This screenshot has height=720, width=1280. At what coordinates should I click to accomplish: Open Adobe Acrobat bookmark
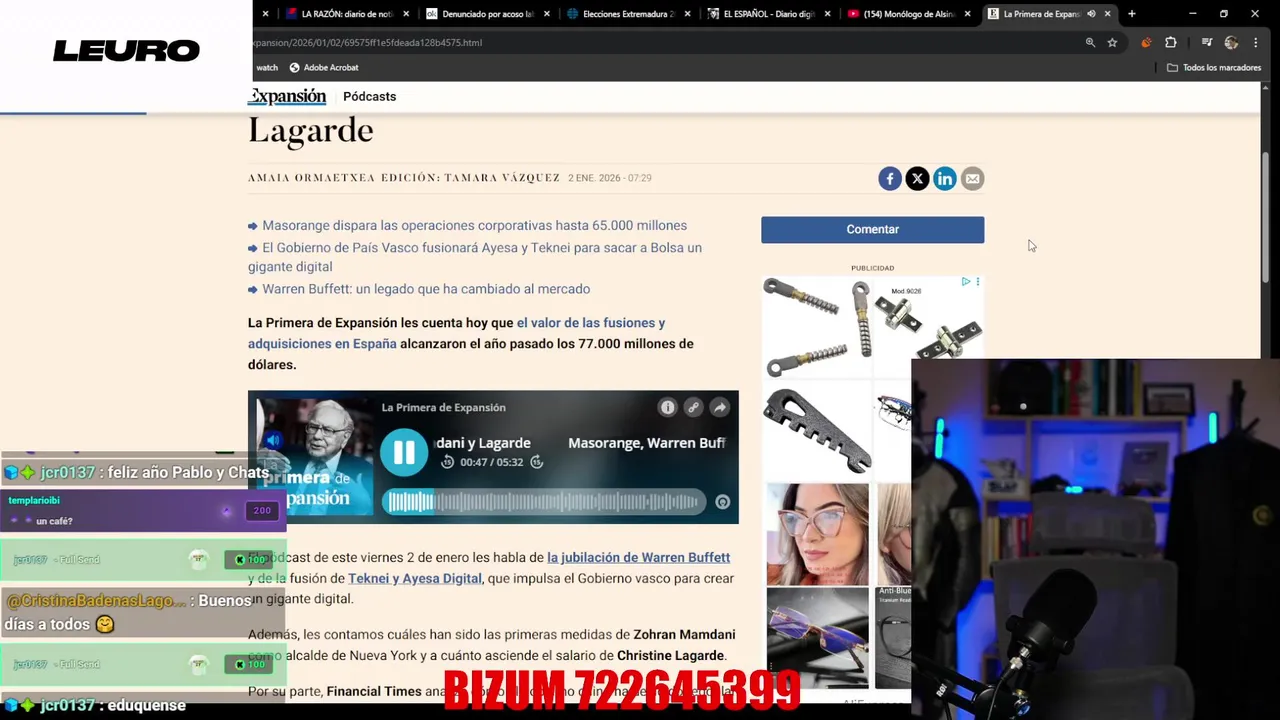tap(324, 68)
